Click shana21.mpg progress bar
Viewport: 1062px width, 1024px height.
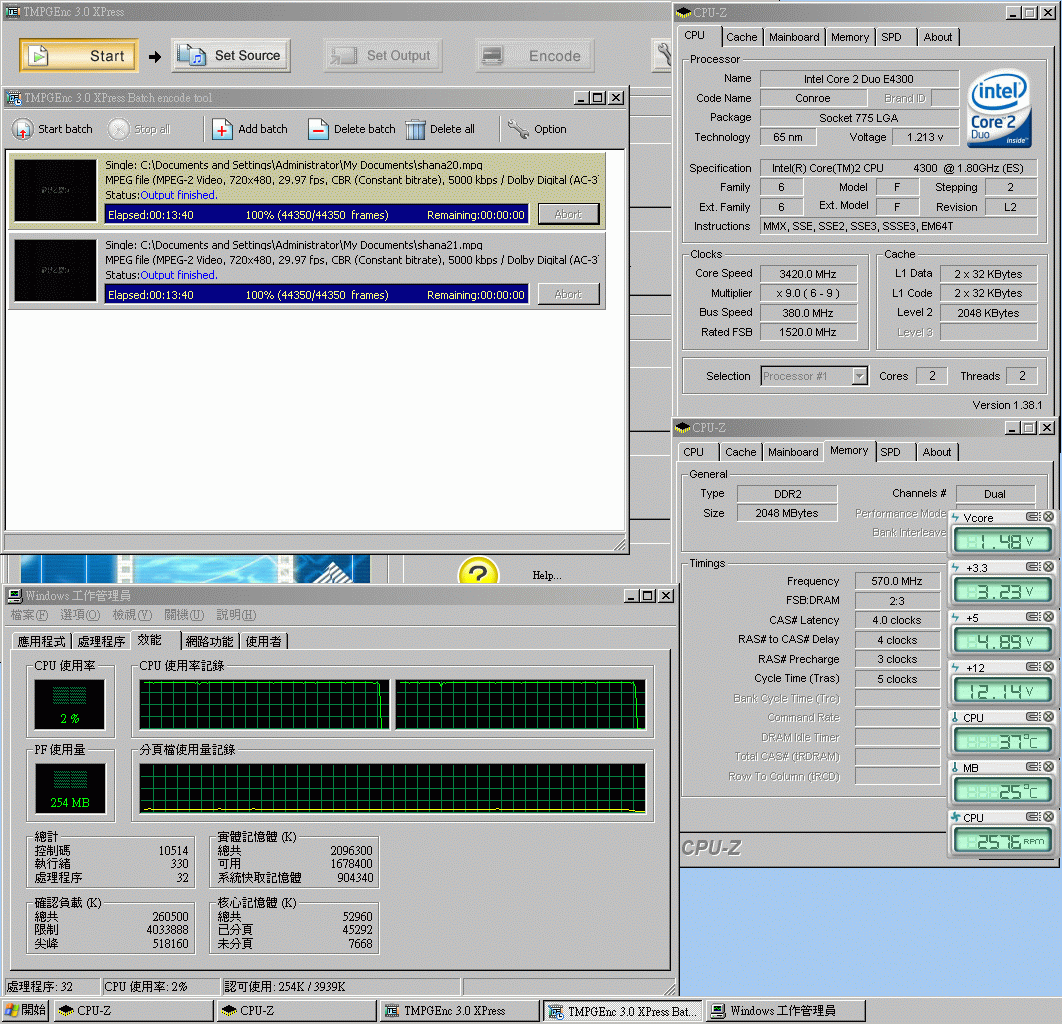pos(316,295)
